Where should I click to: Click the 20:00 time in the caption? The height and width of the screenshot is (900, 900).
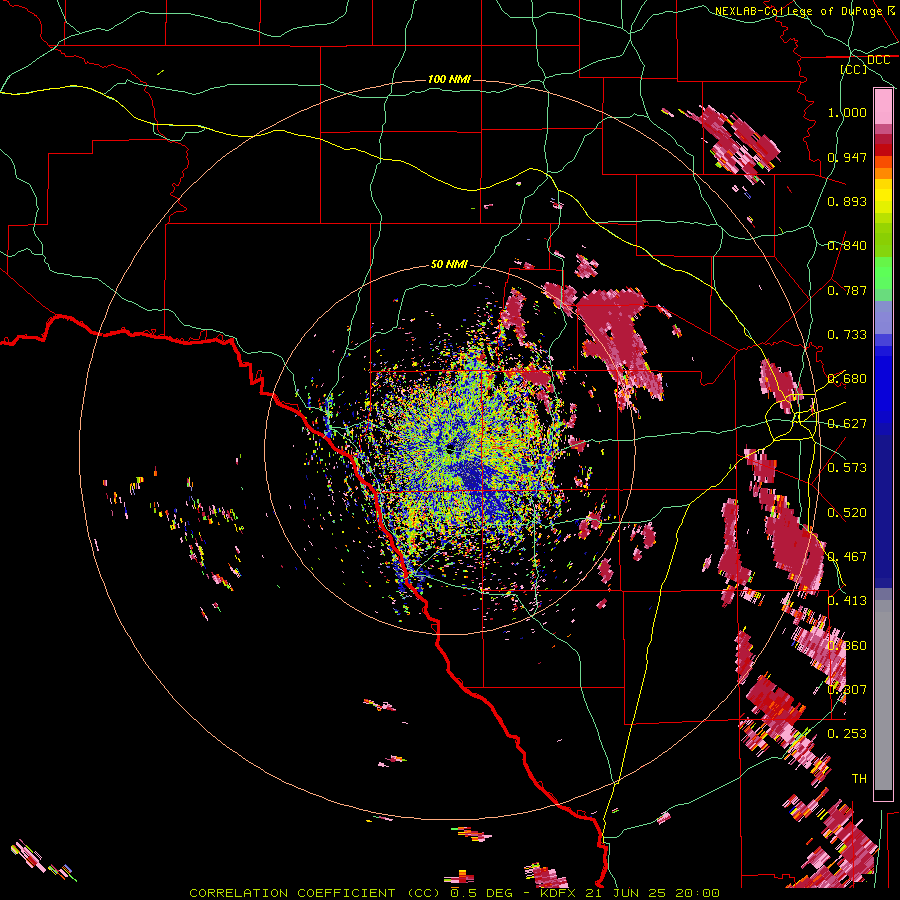click(x=698, y=893)
